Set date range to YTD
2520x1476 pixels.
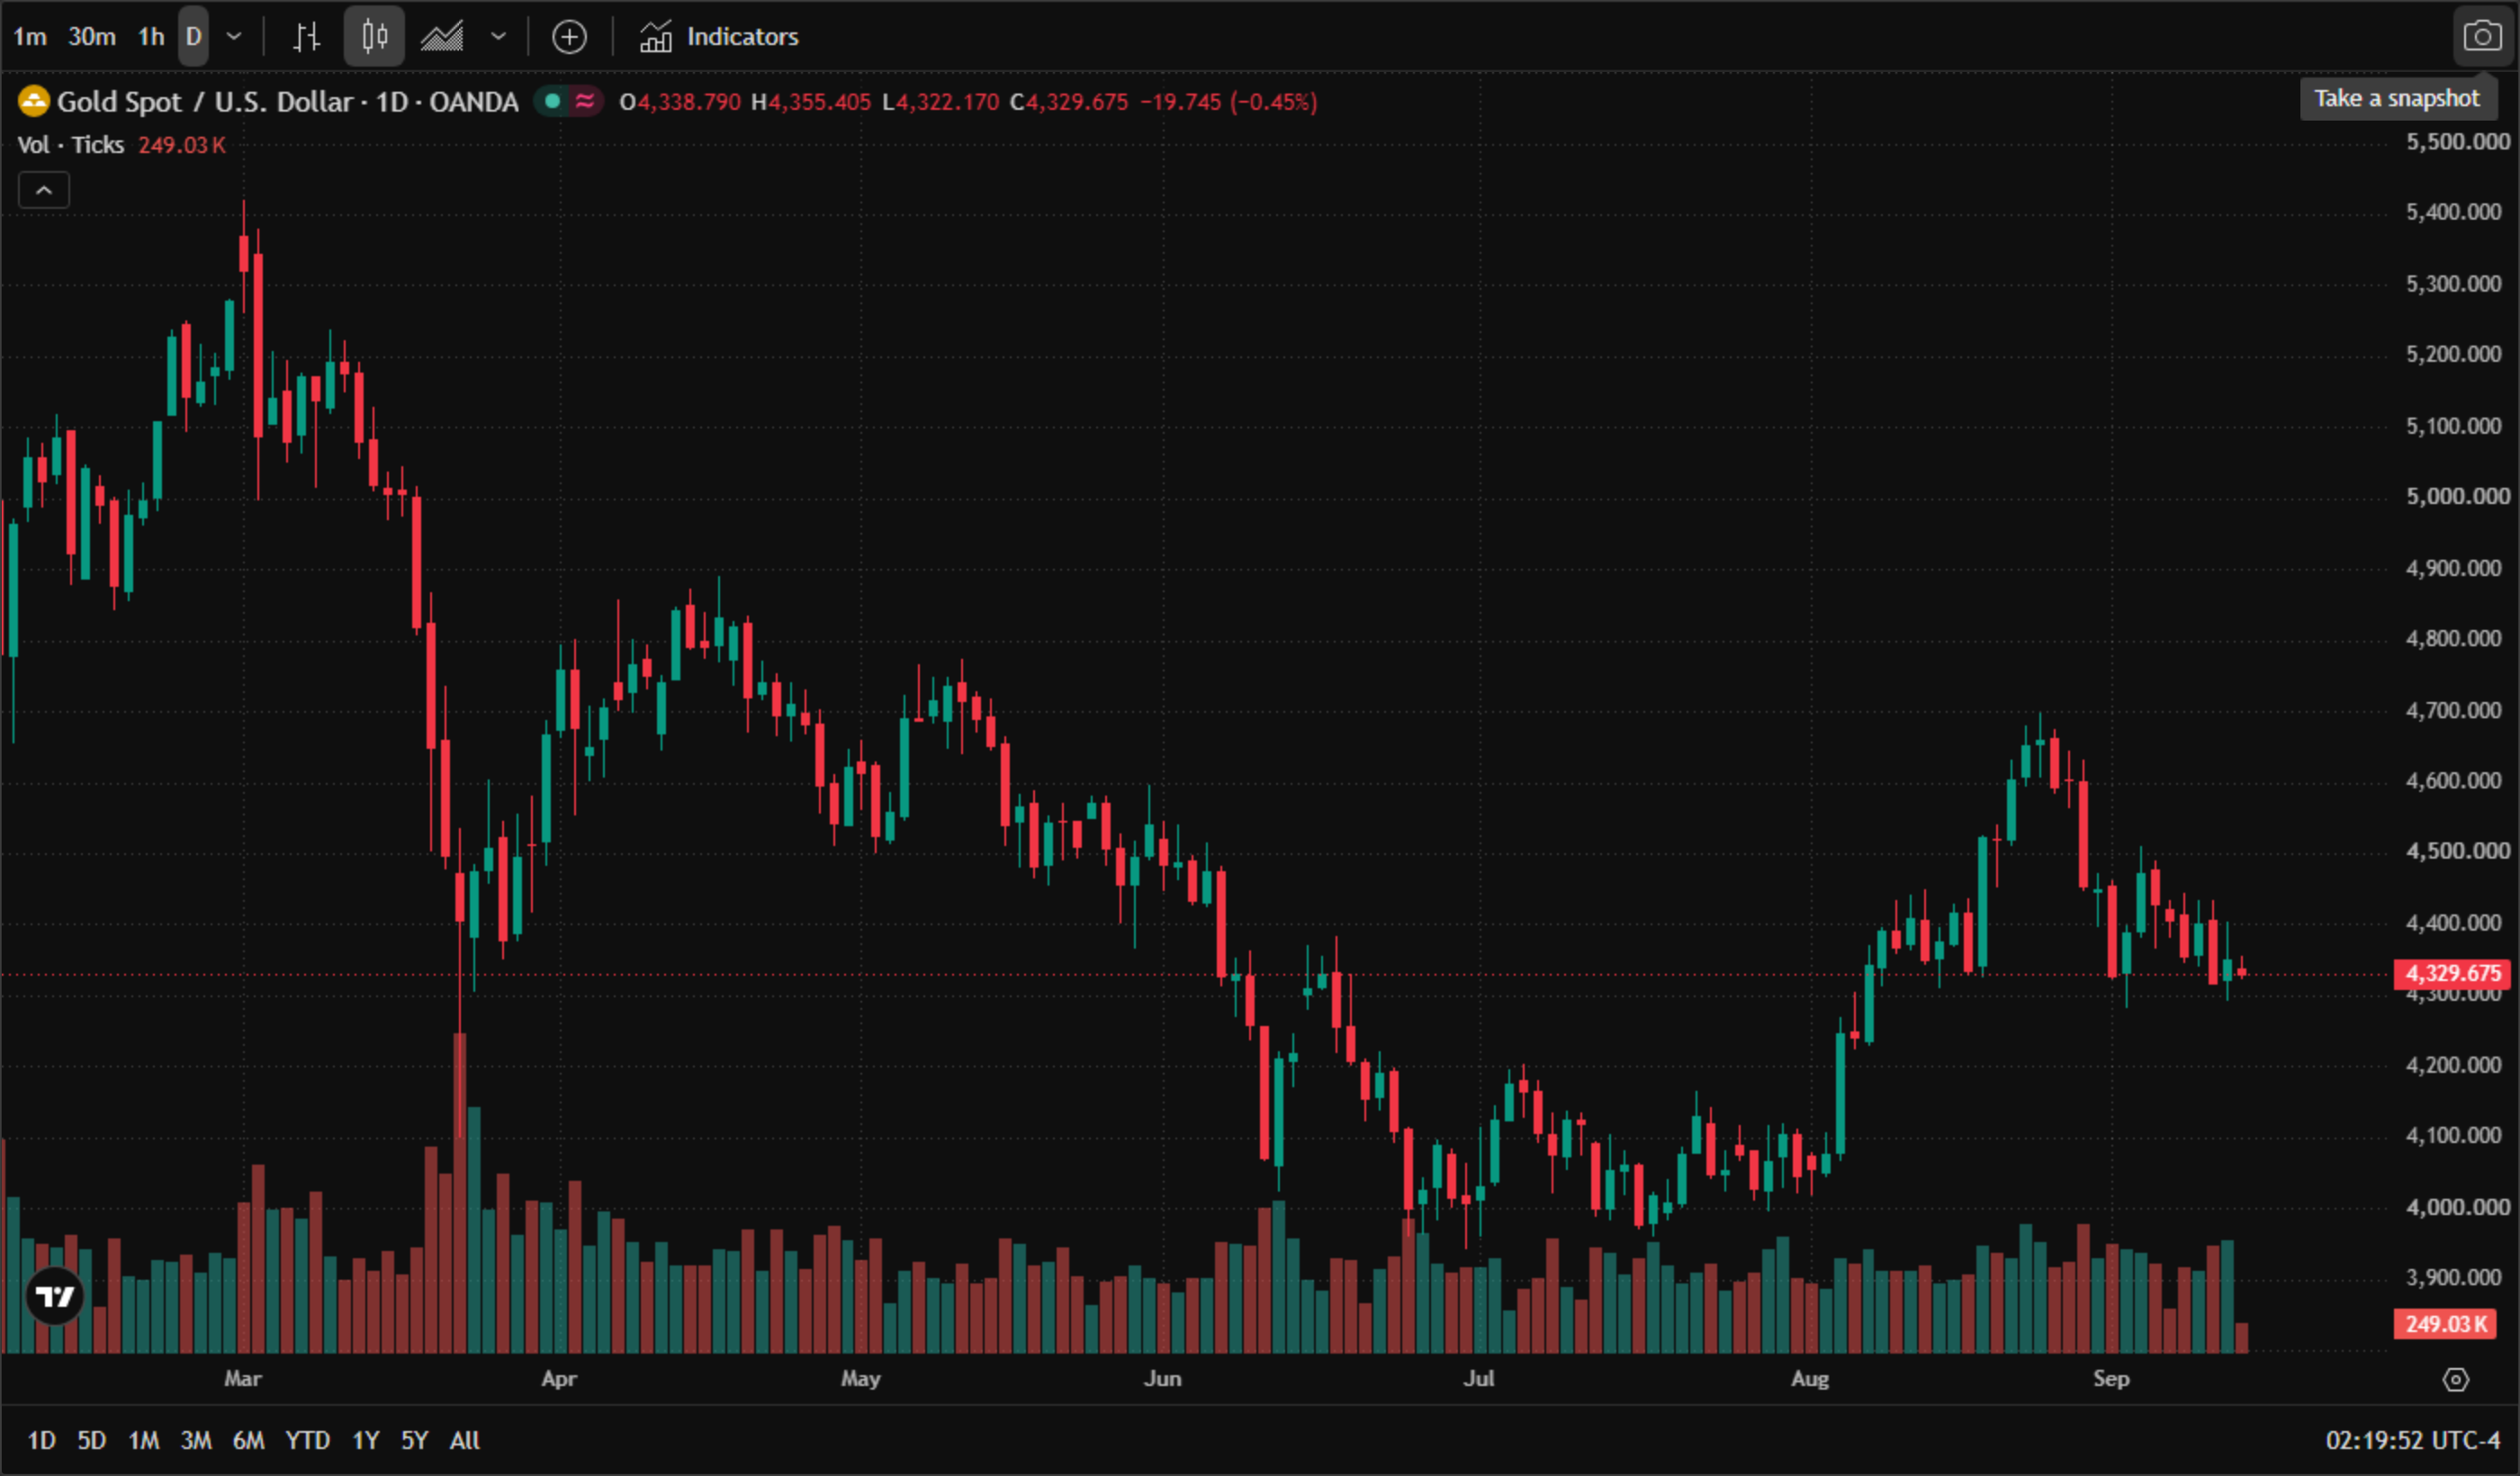pos(308,1440)
